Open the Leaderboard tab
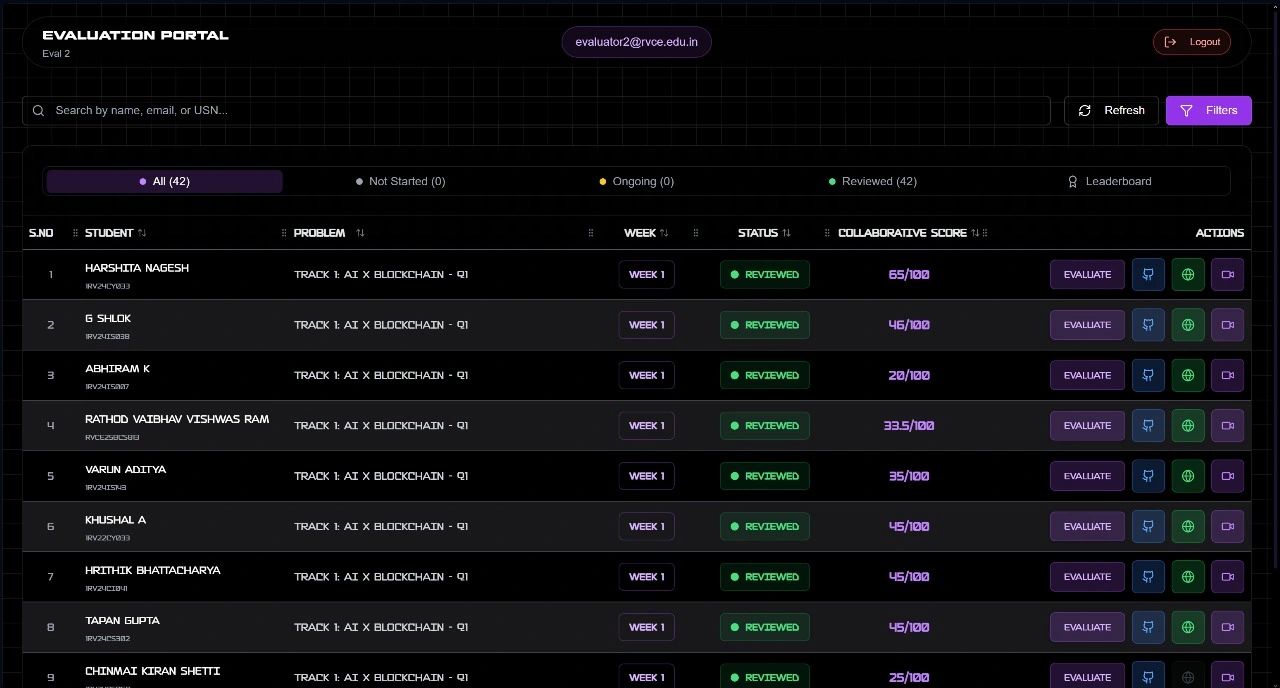 [1110, 182]
